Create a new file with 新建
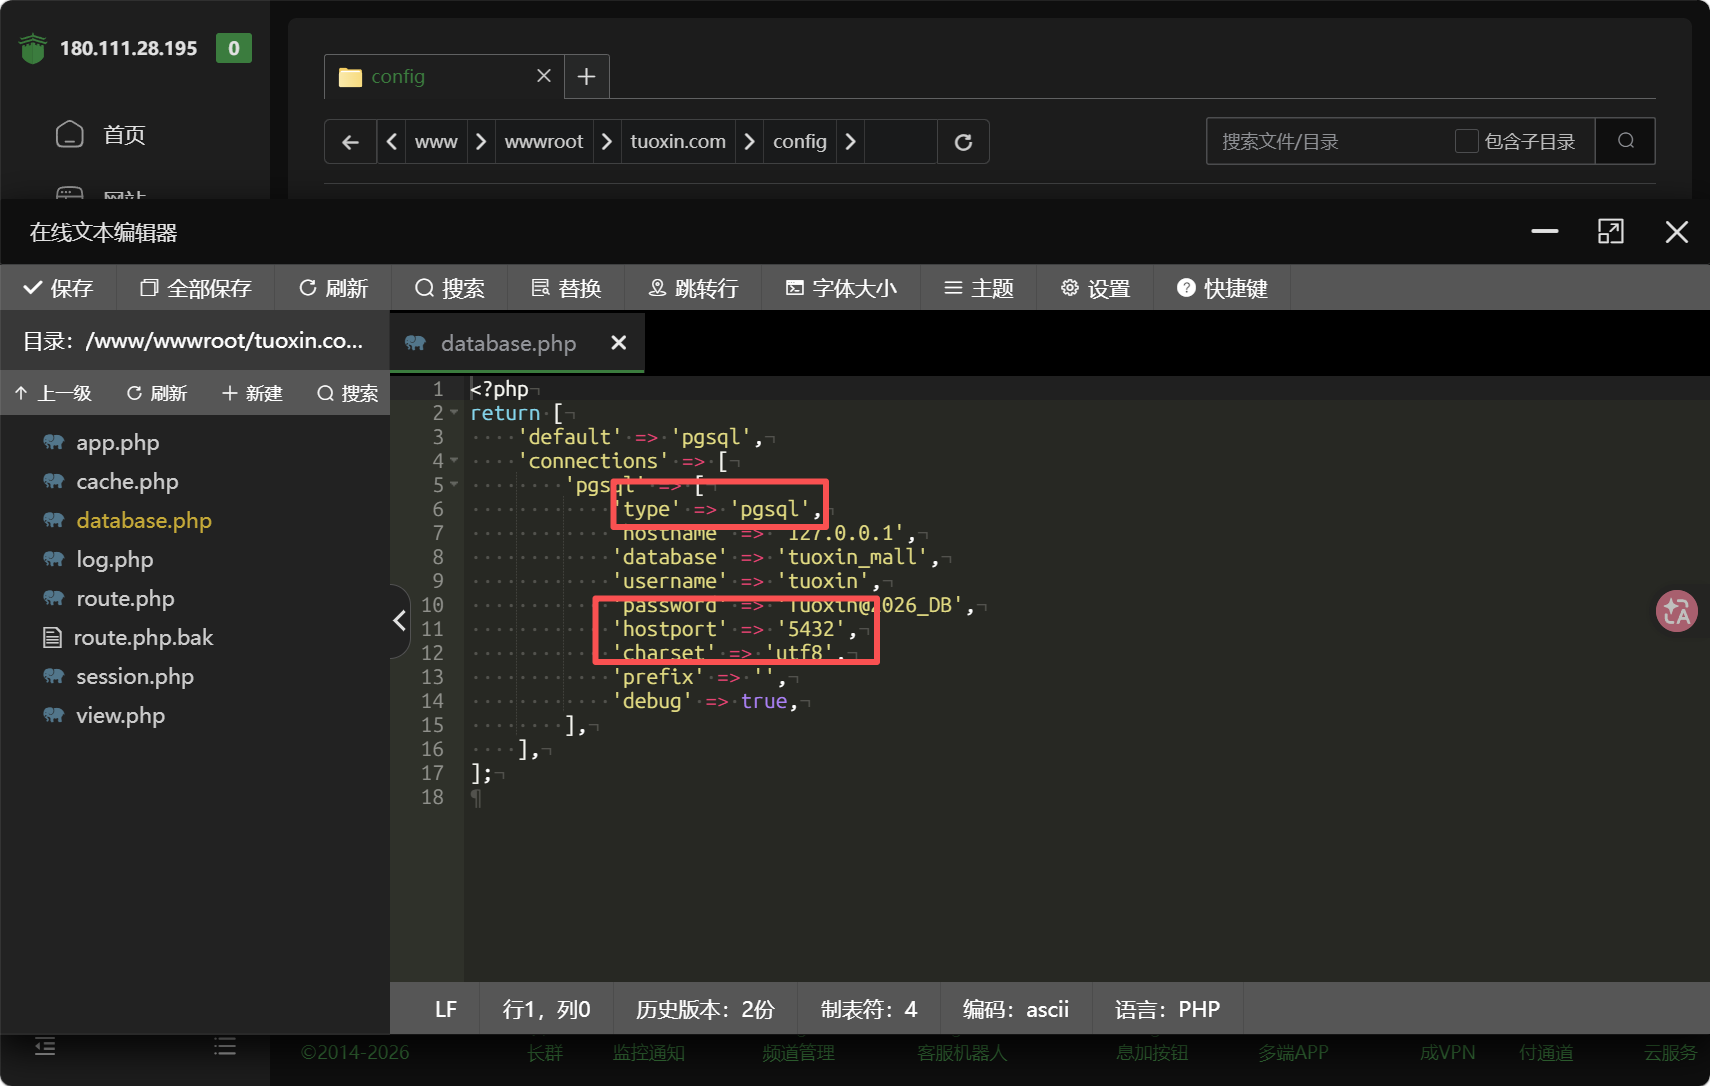This screenshot has height=1086, width=1710. (252, 393)
